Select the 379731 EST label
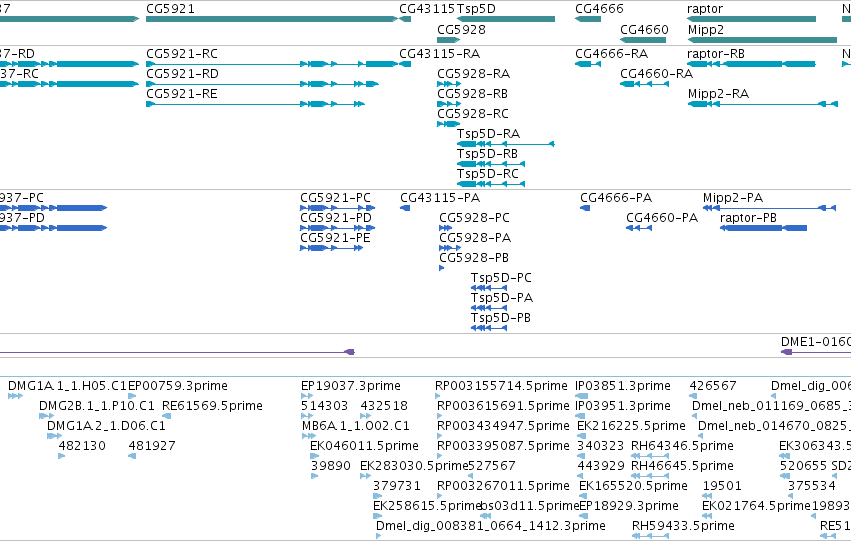Screen dimensions: 851x541 click(x=397, y=487)
